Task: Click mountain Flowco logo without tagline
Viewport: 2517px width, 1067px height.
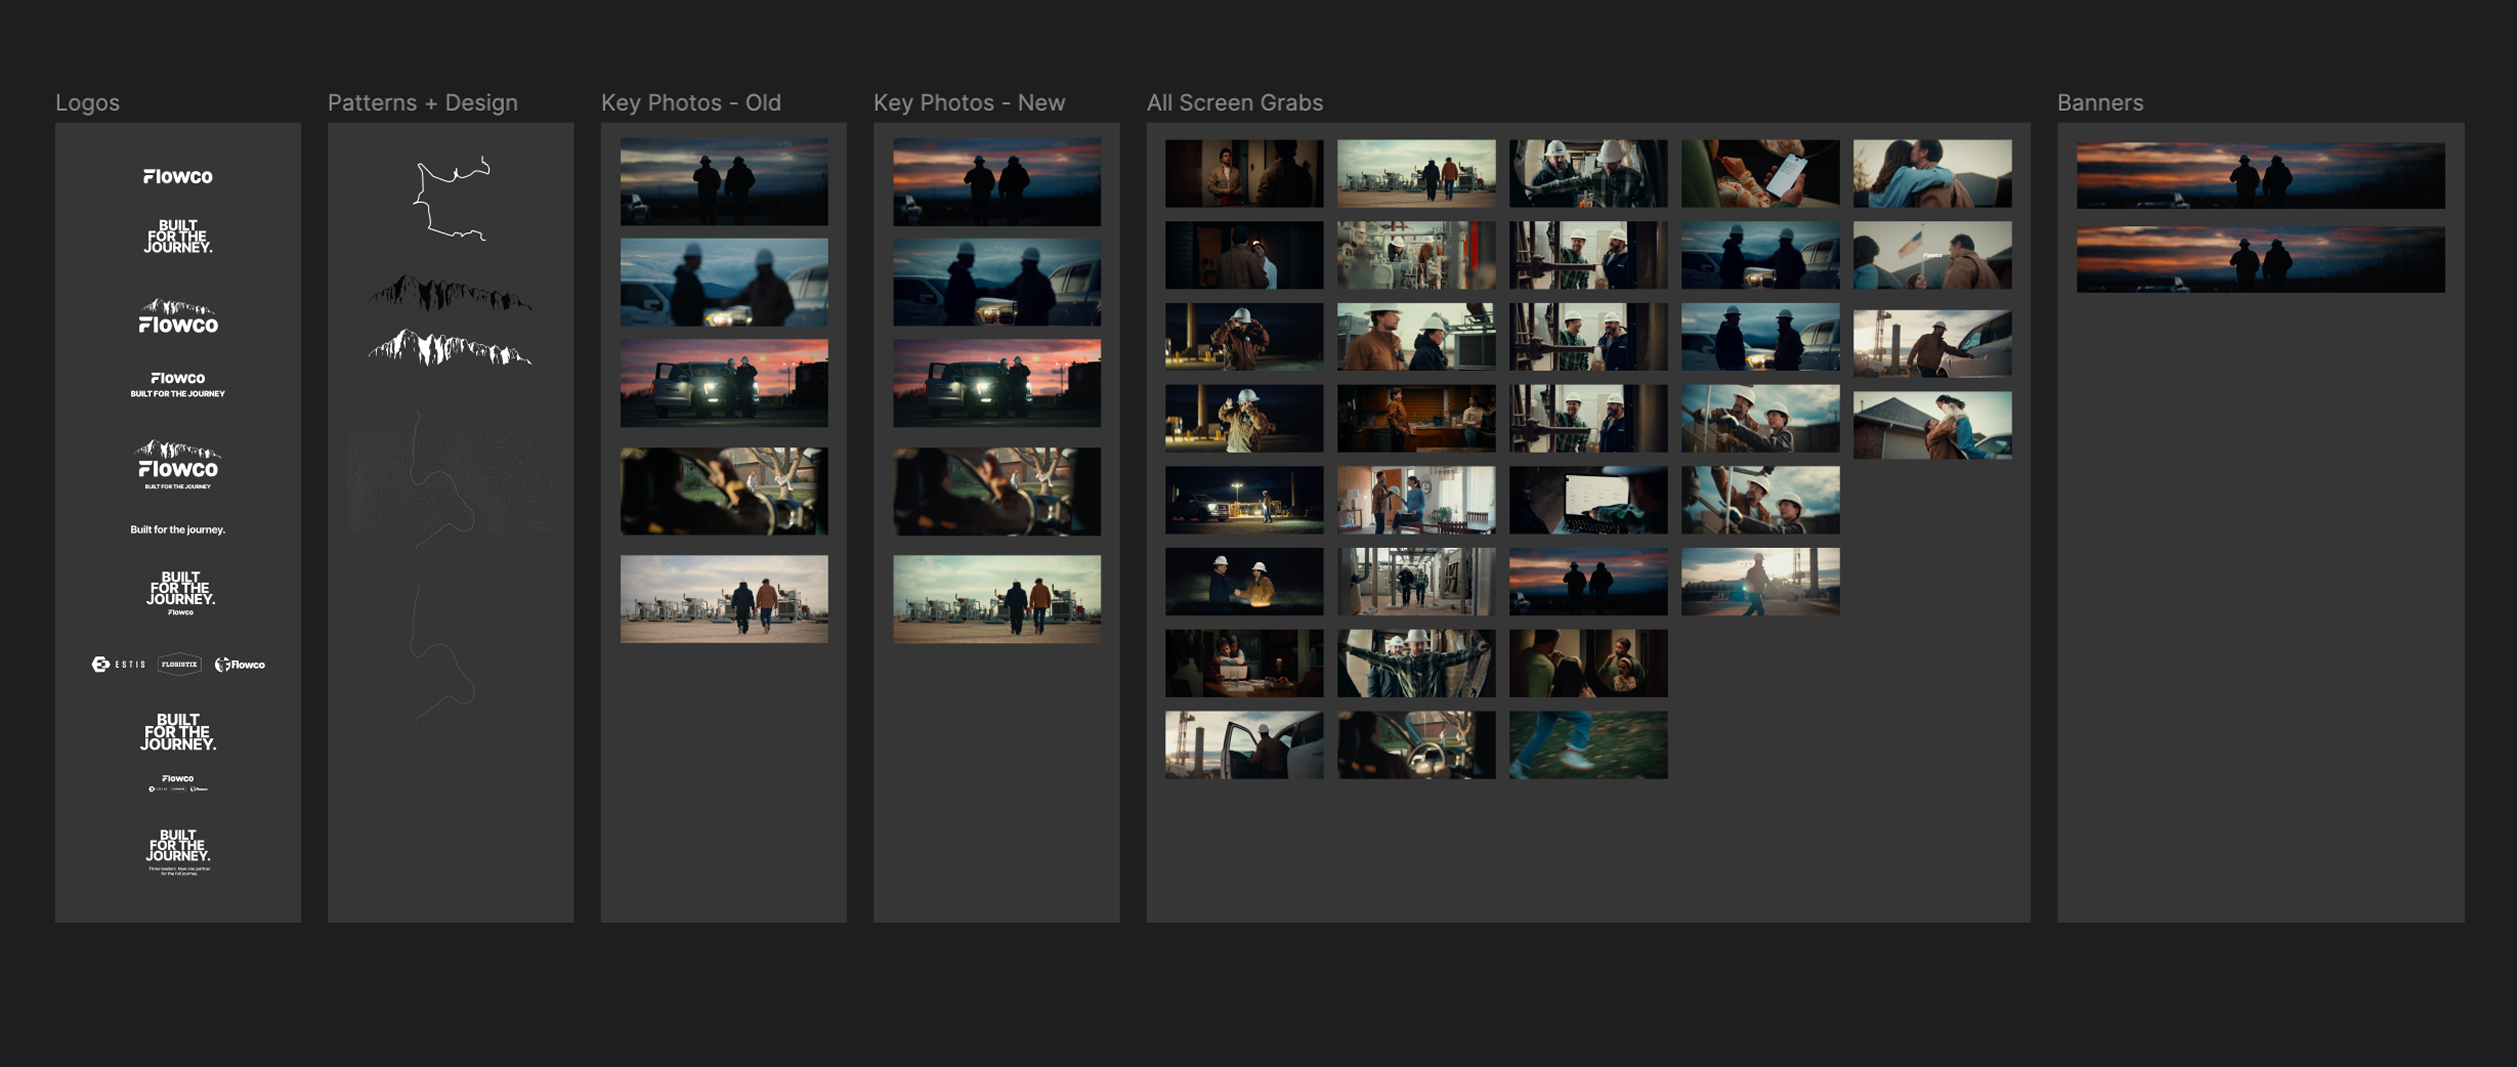Action: point(178,316)
